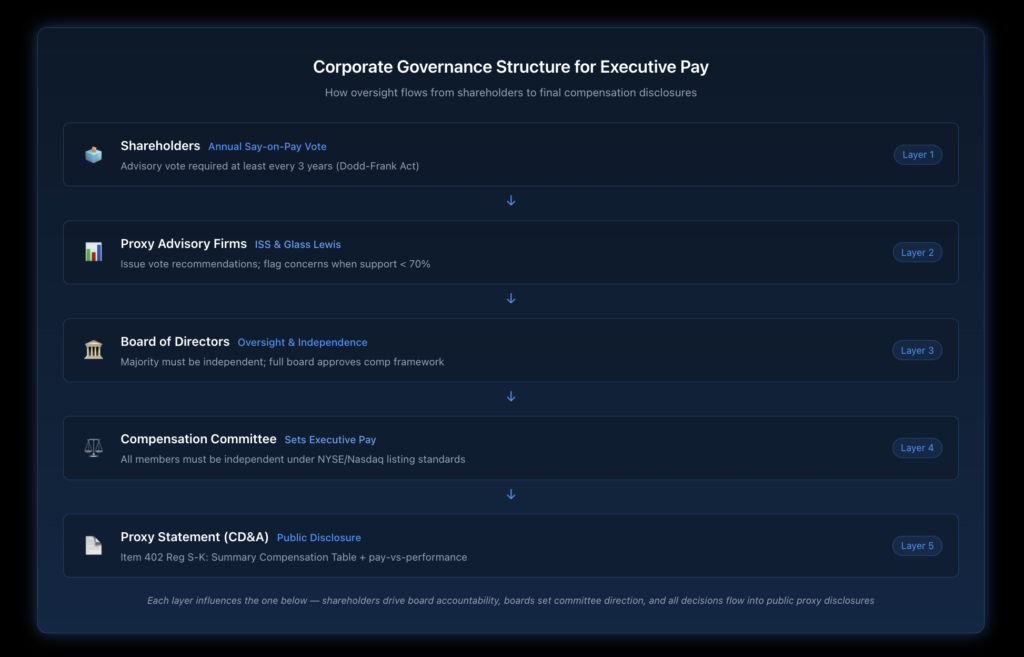Expand the Compensation Committee card
This screenshot has height=657, width=1024.
click(x=511, y=447)
